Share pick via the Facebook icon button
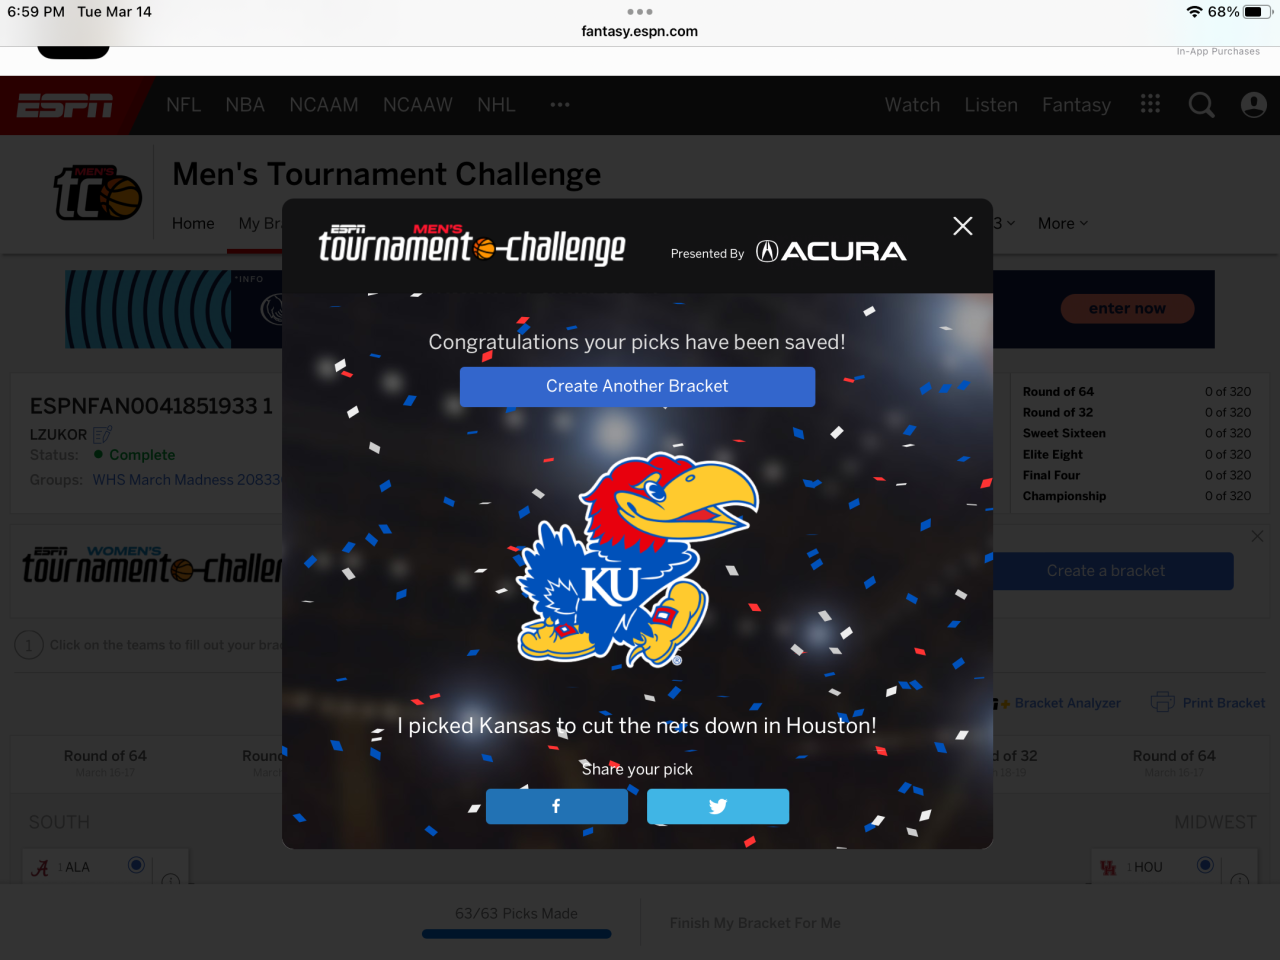This screenshot has width=1280, height=960. coord(556,806)
